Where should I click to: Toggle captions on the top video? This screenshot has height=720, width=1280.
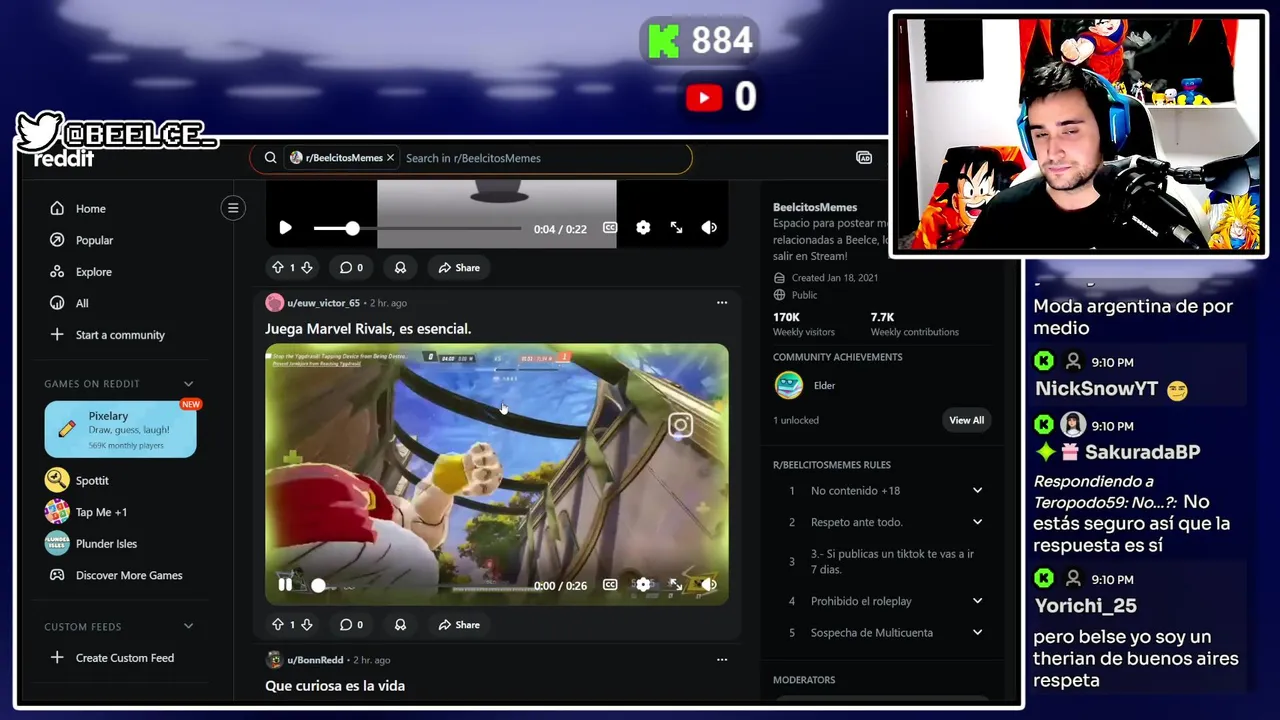(610, 228)
